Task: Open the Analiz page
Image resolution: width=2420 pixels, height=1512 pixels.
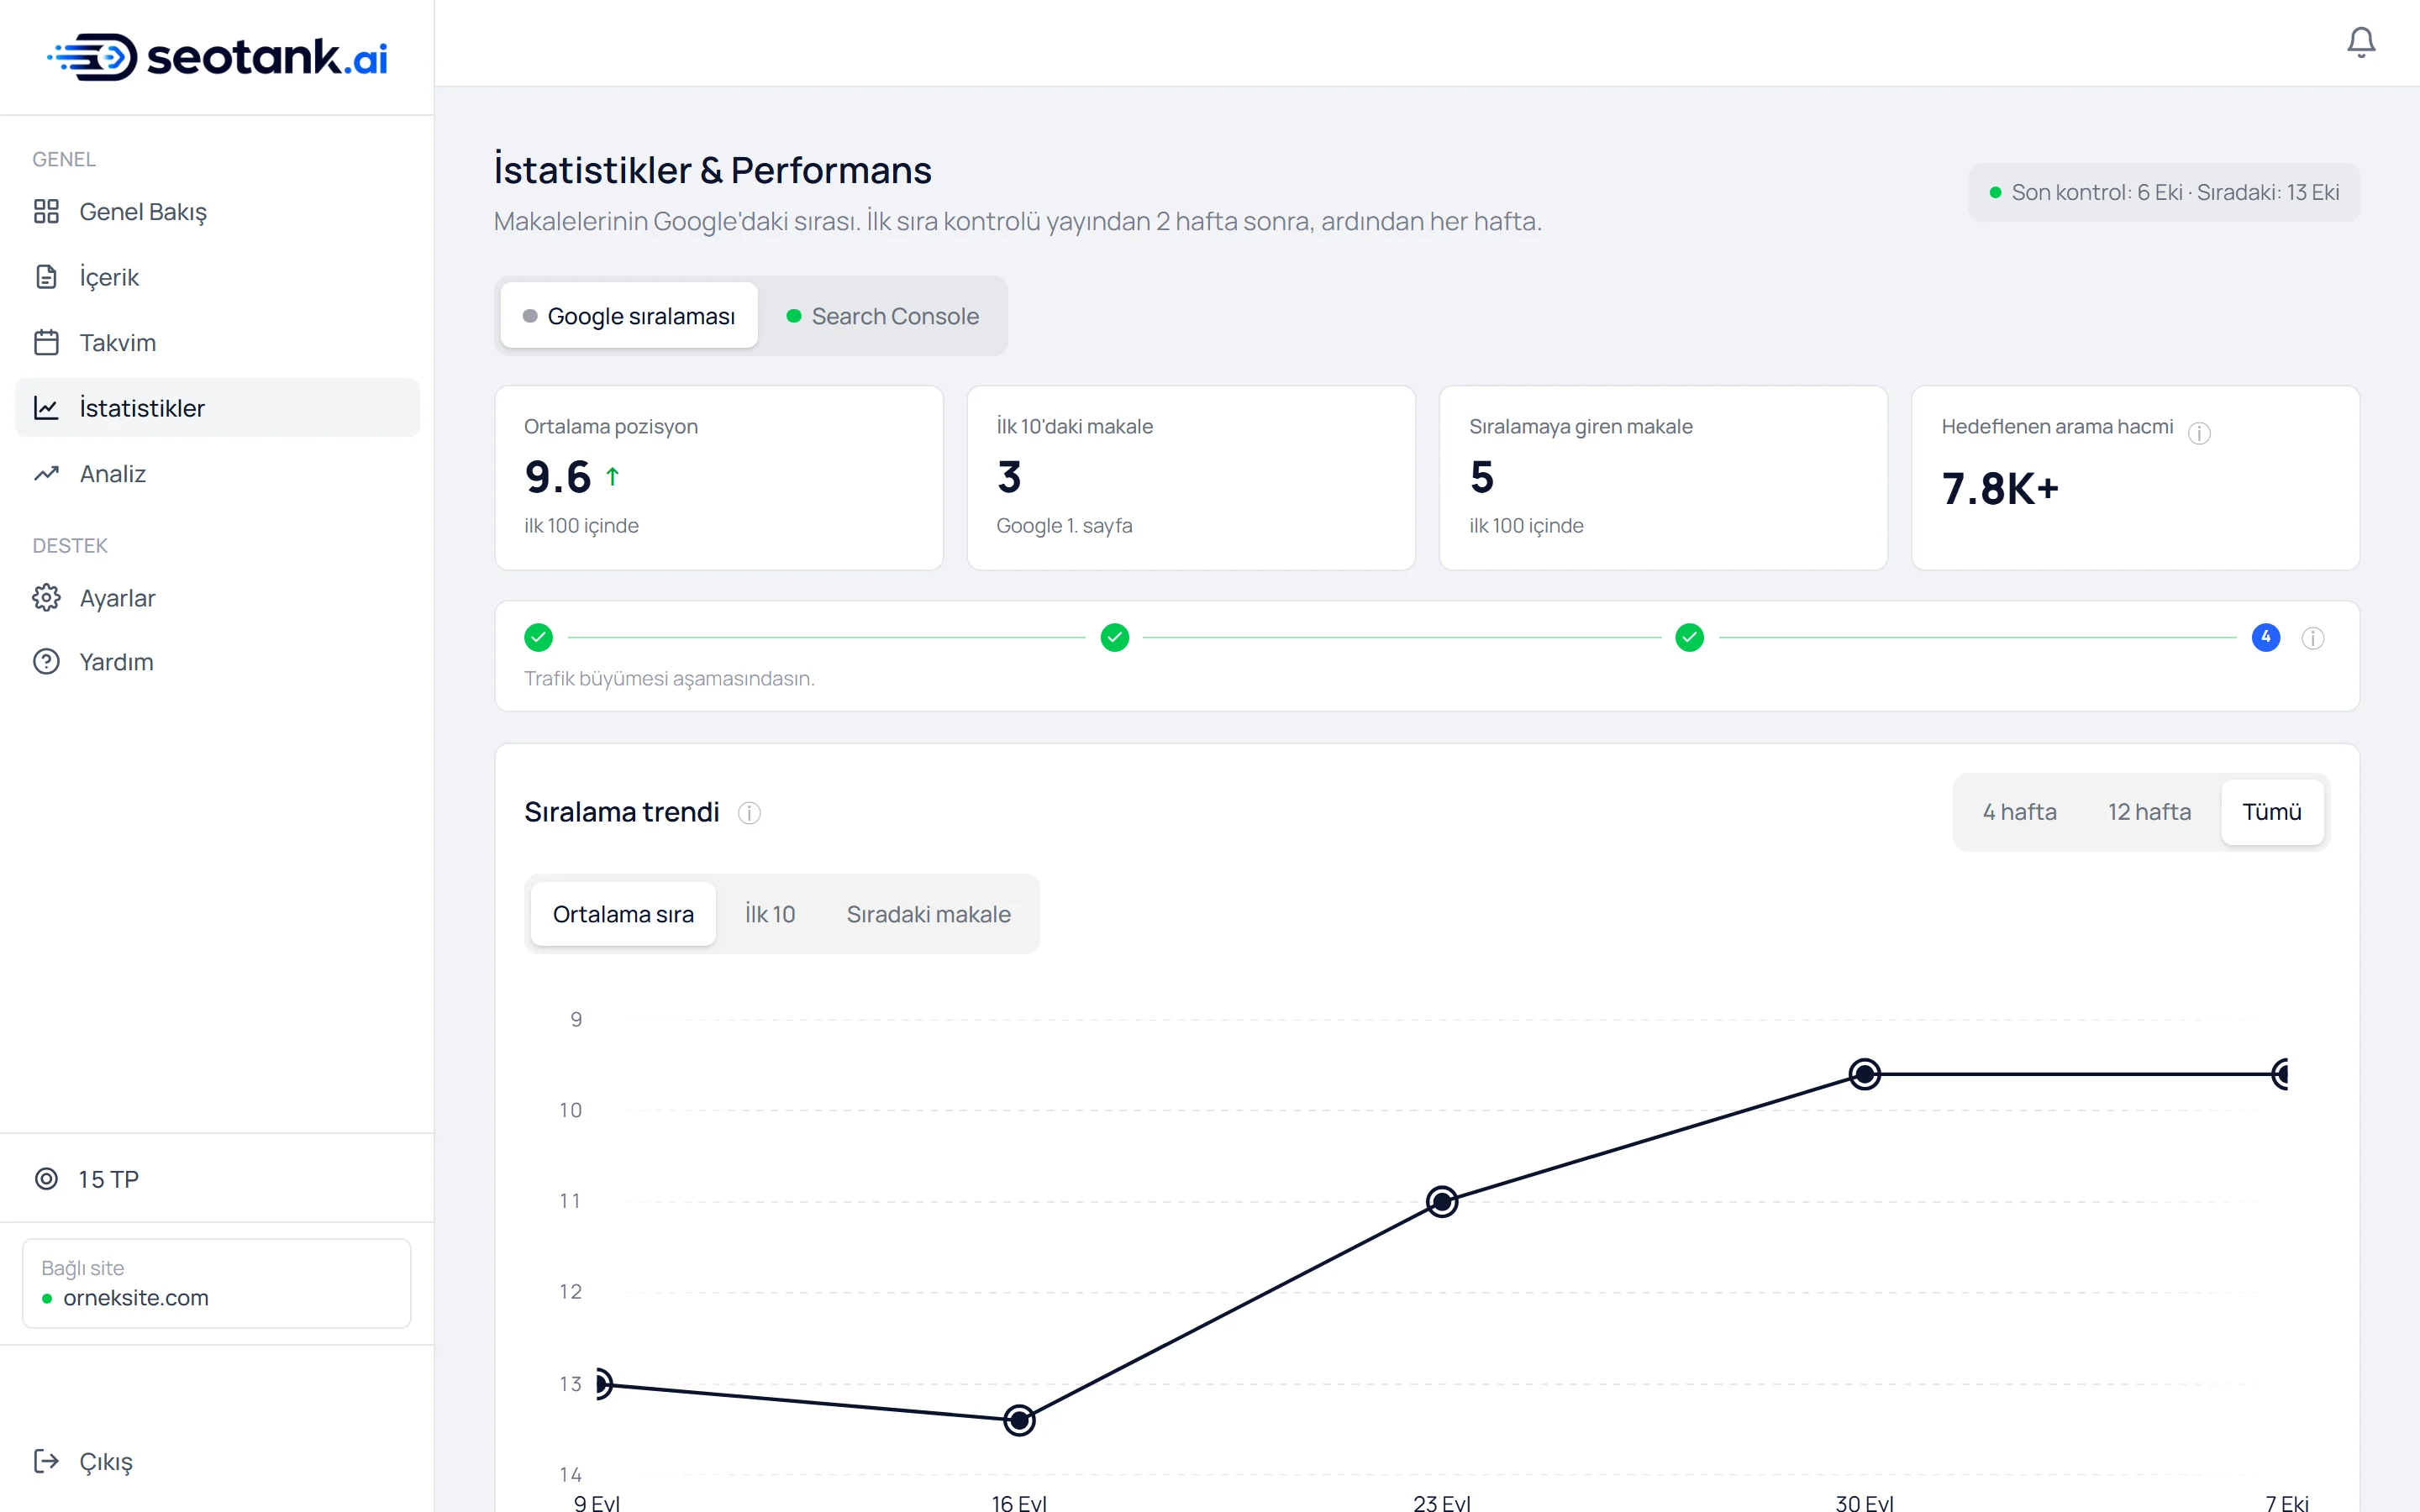Action: click(217, 474)
